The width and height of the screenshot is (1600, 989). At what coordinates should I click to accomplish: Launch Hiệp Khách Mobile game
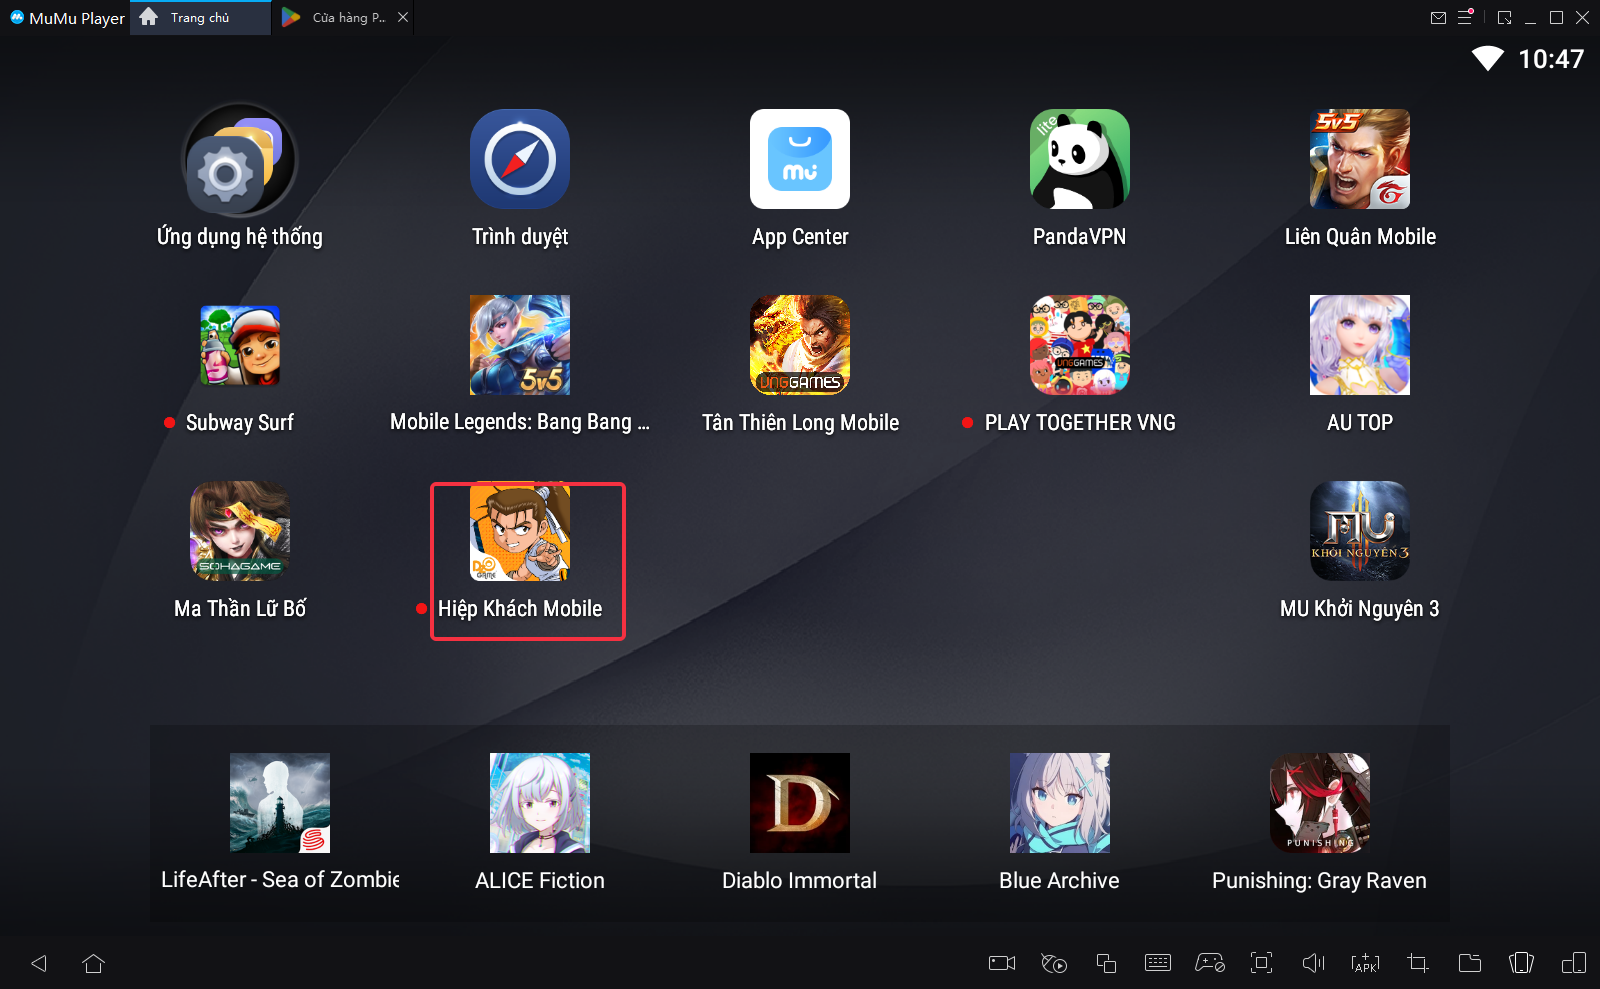(x=520, y=532)
